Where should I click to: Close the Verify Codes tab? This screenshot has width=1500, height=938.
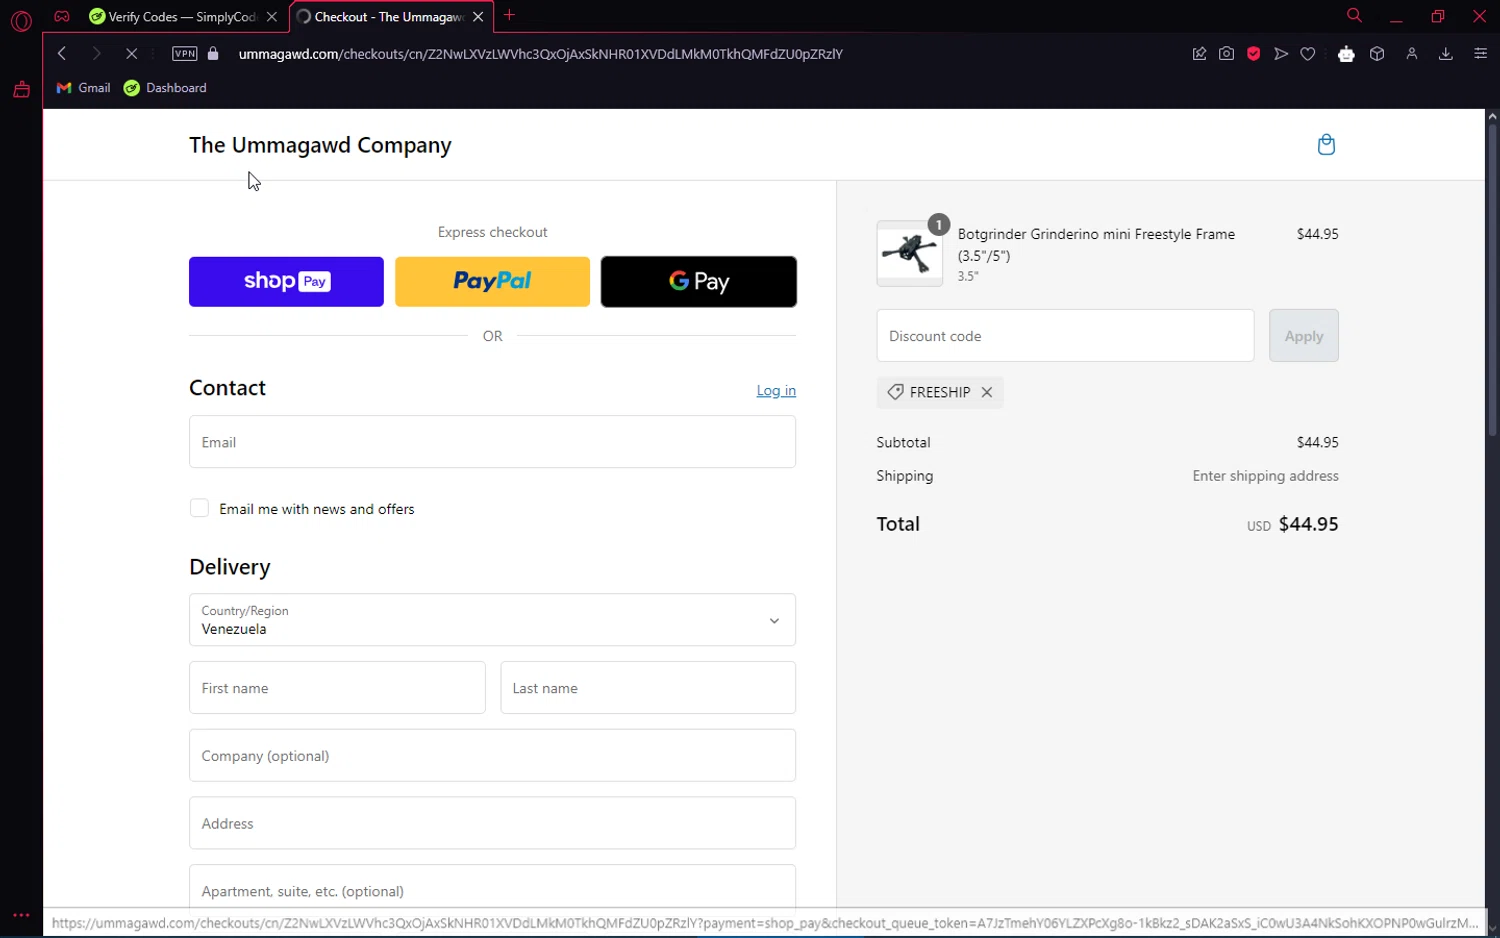point(272,16)
